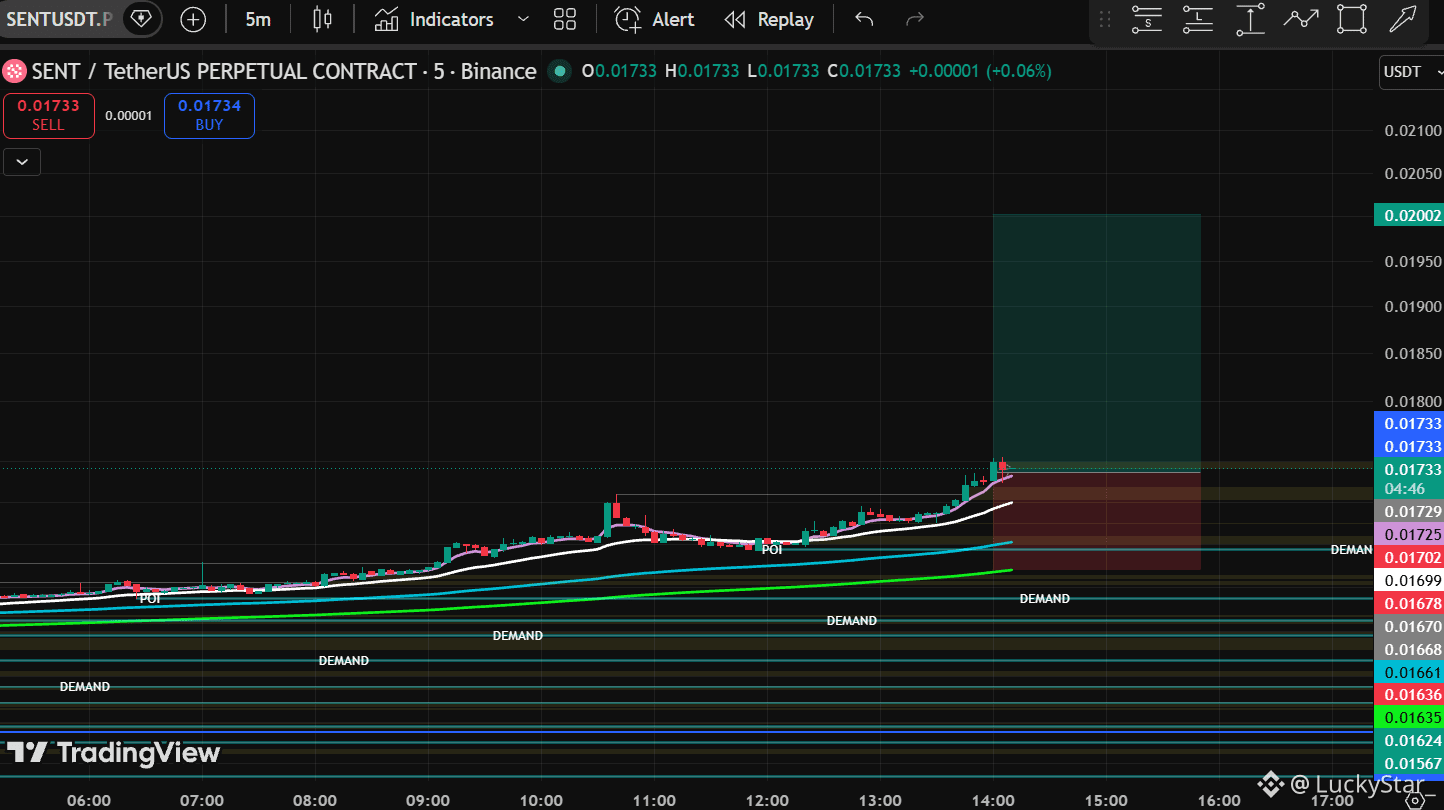
Task: Undo the last chart action
Action: (865, 19)
